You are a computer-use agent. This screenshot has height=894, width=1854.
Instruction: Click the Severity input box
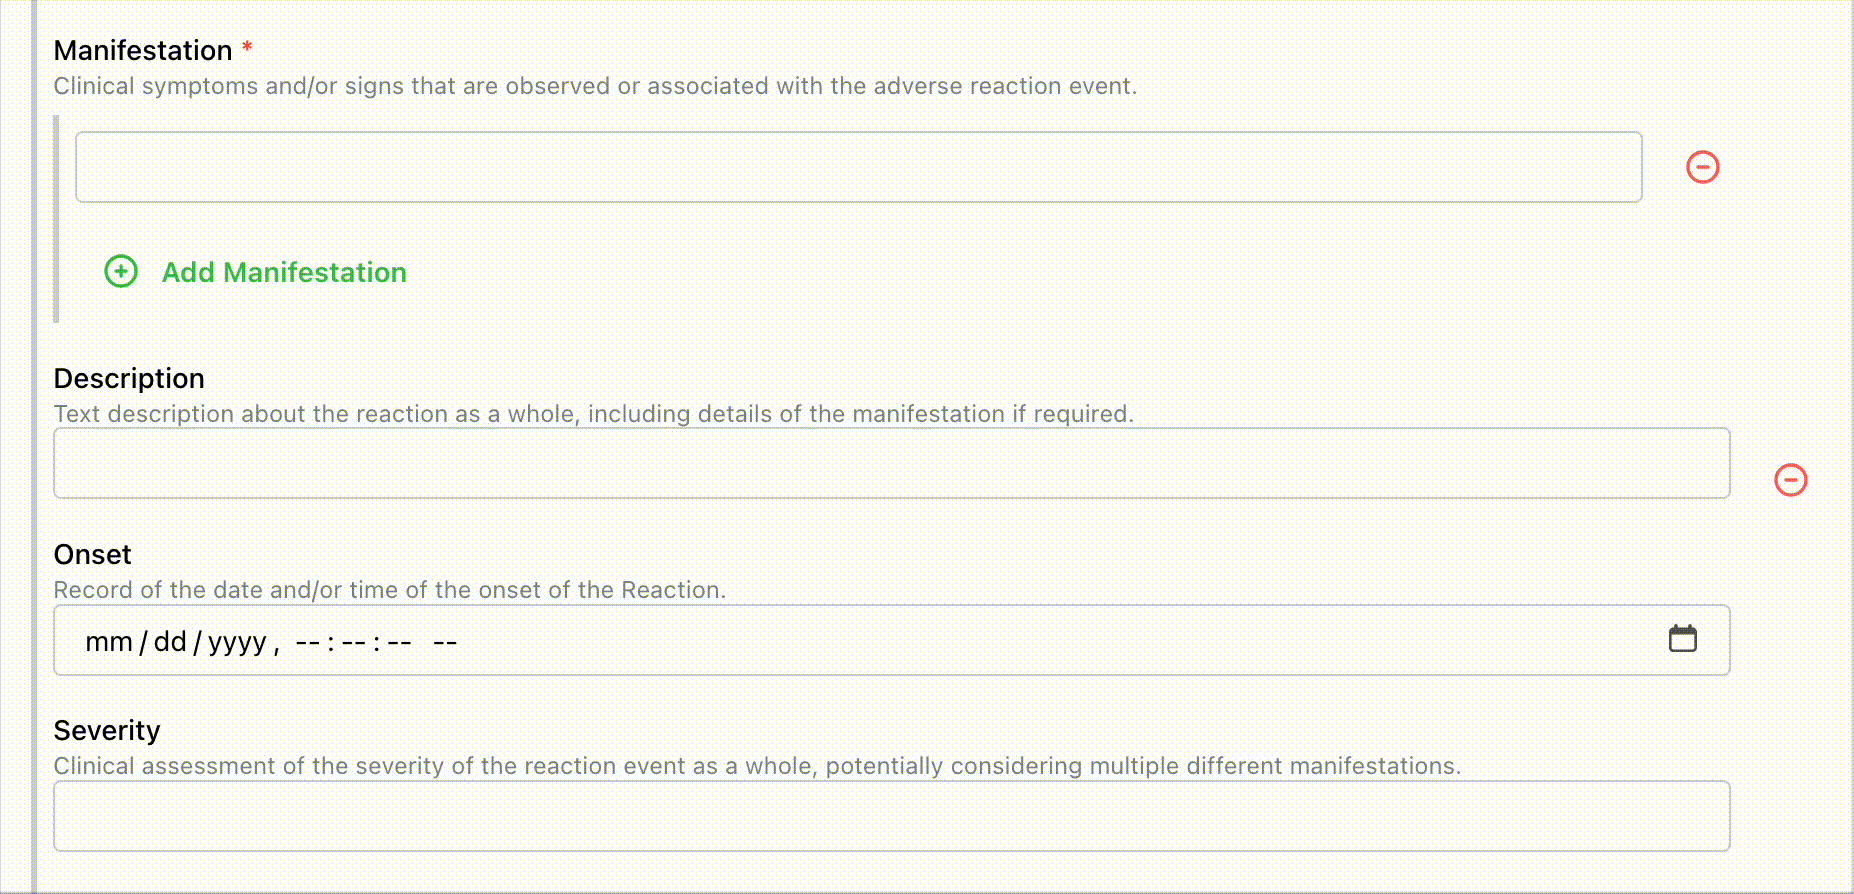tap(890, 816)
